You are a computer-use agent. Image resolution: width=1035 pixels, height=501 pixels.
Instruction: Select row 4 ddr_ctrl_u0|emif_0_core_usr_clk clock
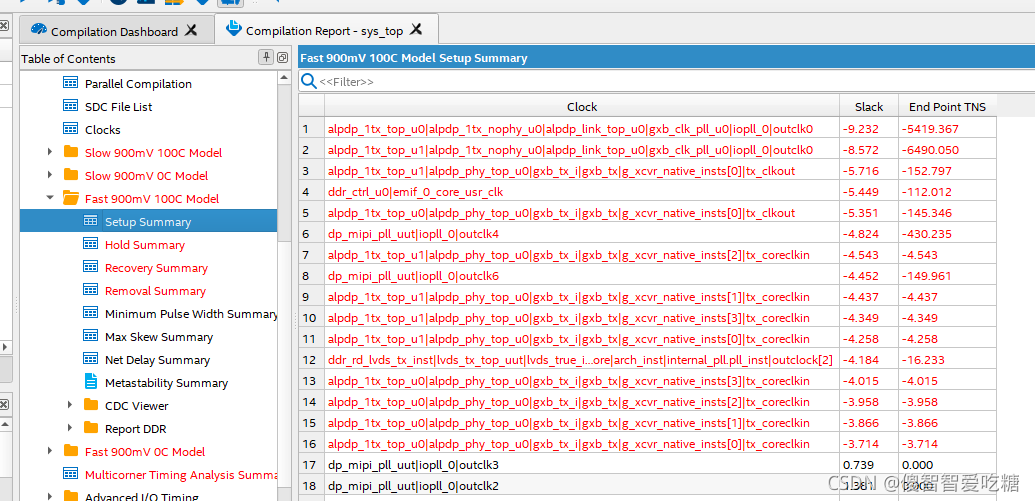coord(582,192)
